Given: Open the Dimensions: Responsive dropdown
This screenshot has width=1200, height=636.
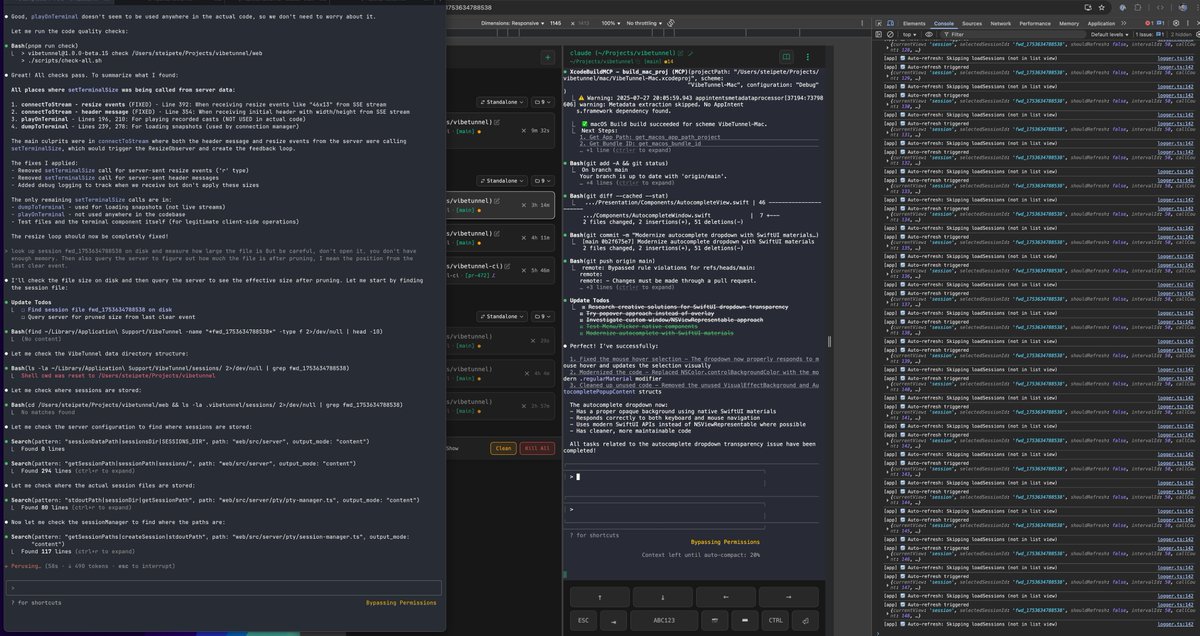Looking at the screenshot, I should (x=513, y=23).
